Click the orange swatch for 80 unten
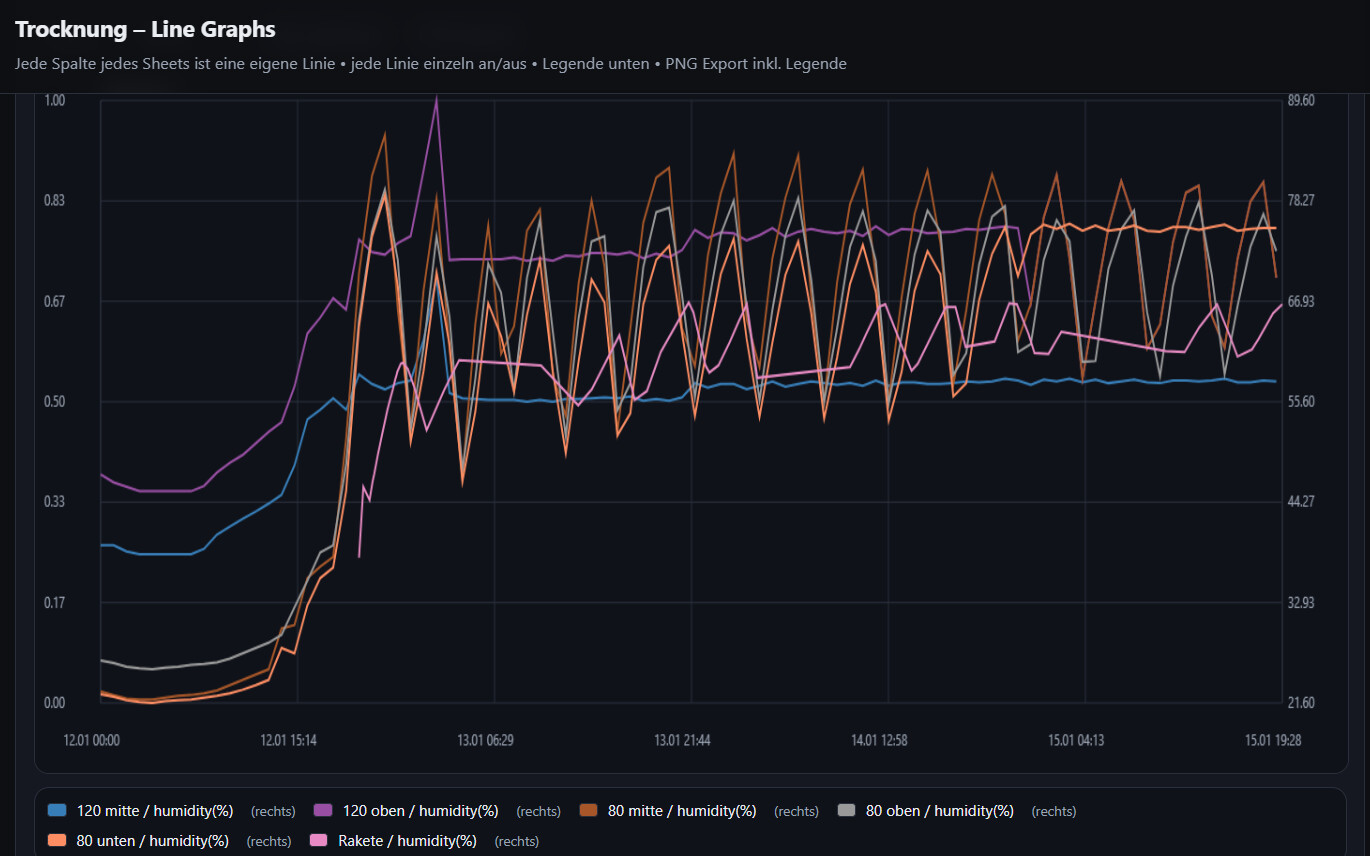Image resolution: width=1370 pixels, height=856 pixels. coord(58,840)
